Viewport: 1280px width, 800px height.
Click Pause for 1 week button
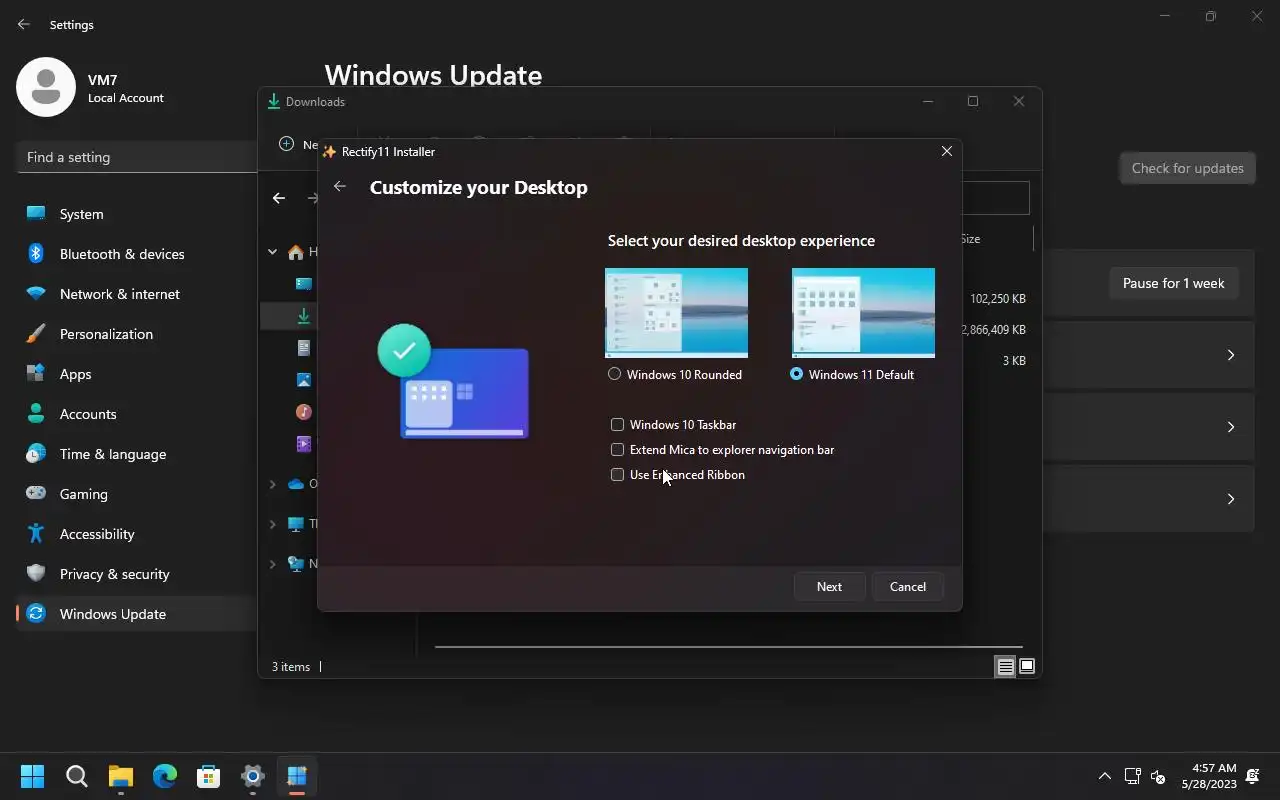tap(1173, 283)
